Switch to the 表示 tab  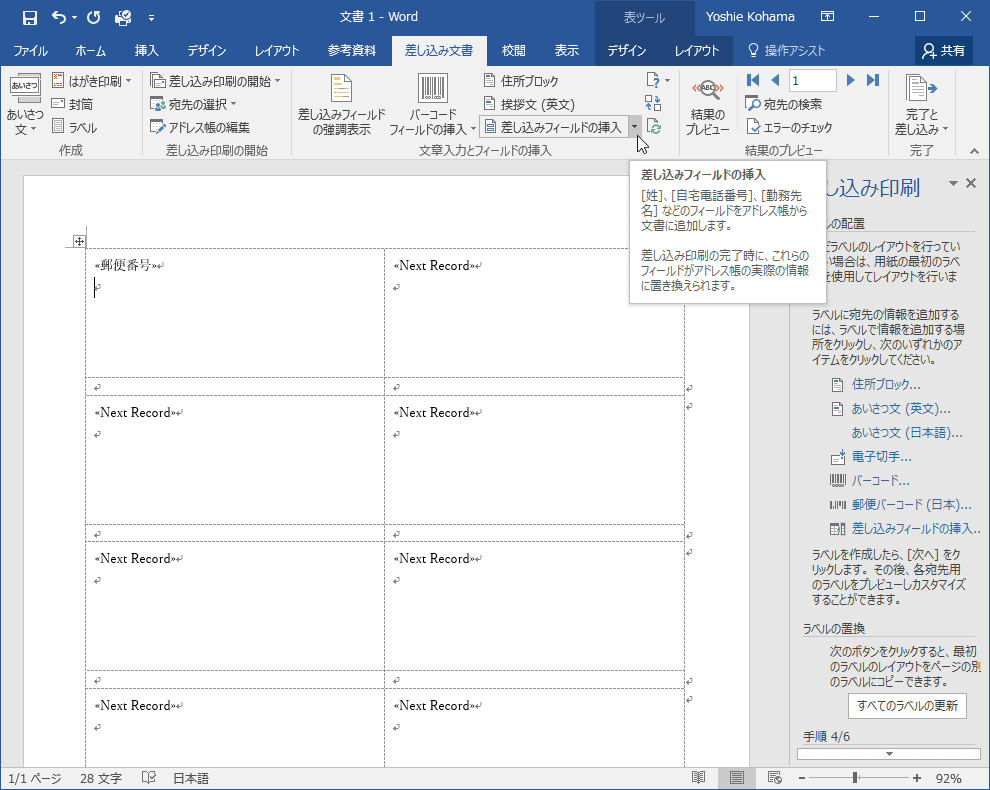click(566, 51)
